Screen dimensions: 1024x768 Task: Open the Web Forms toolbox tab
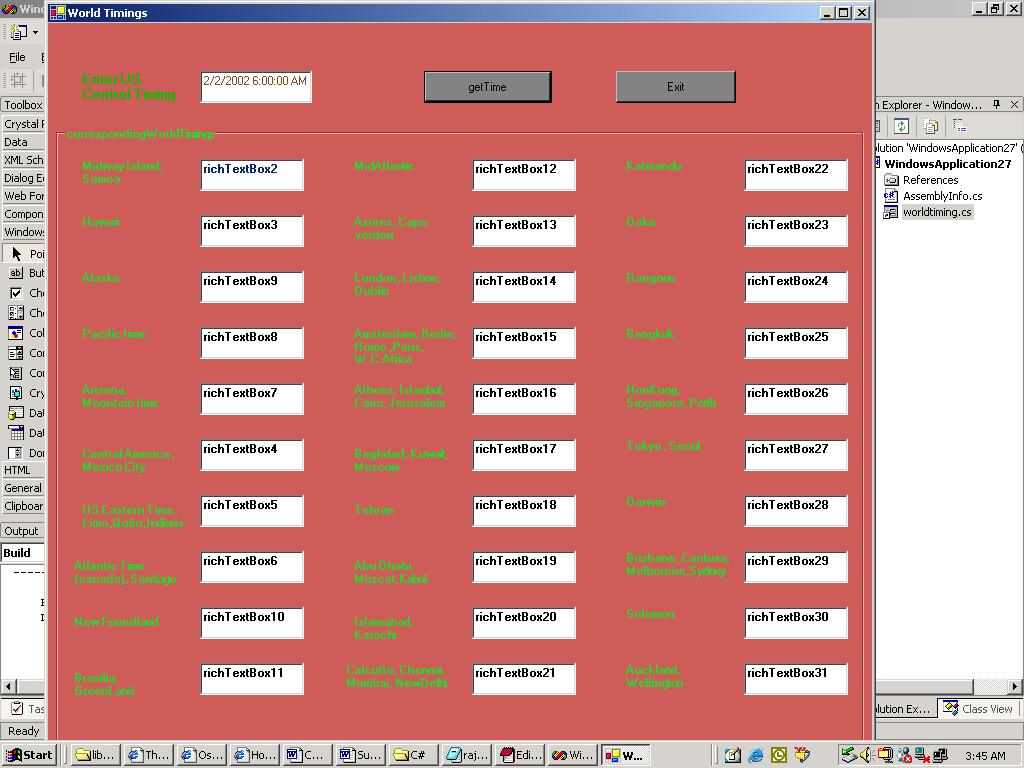tap(23, 196)
